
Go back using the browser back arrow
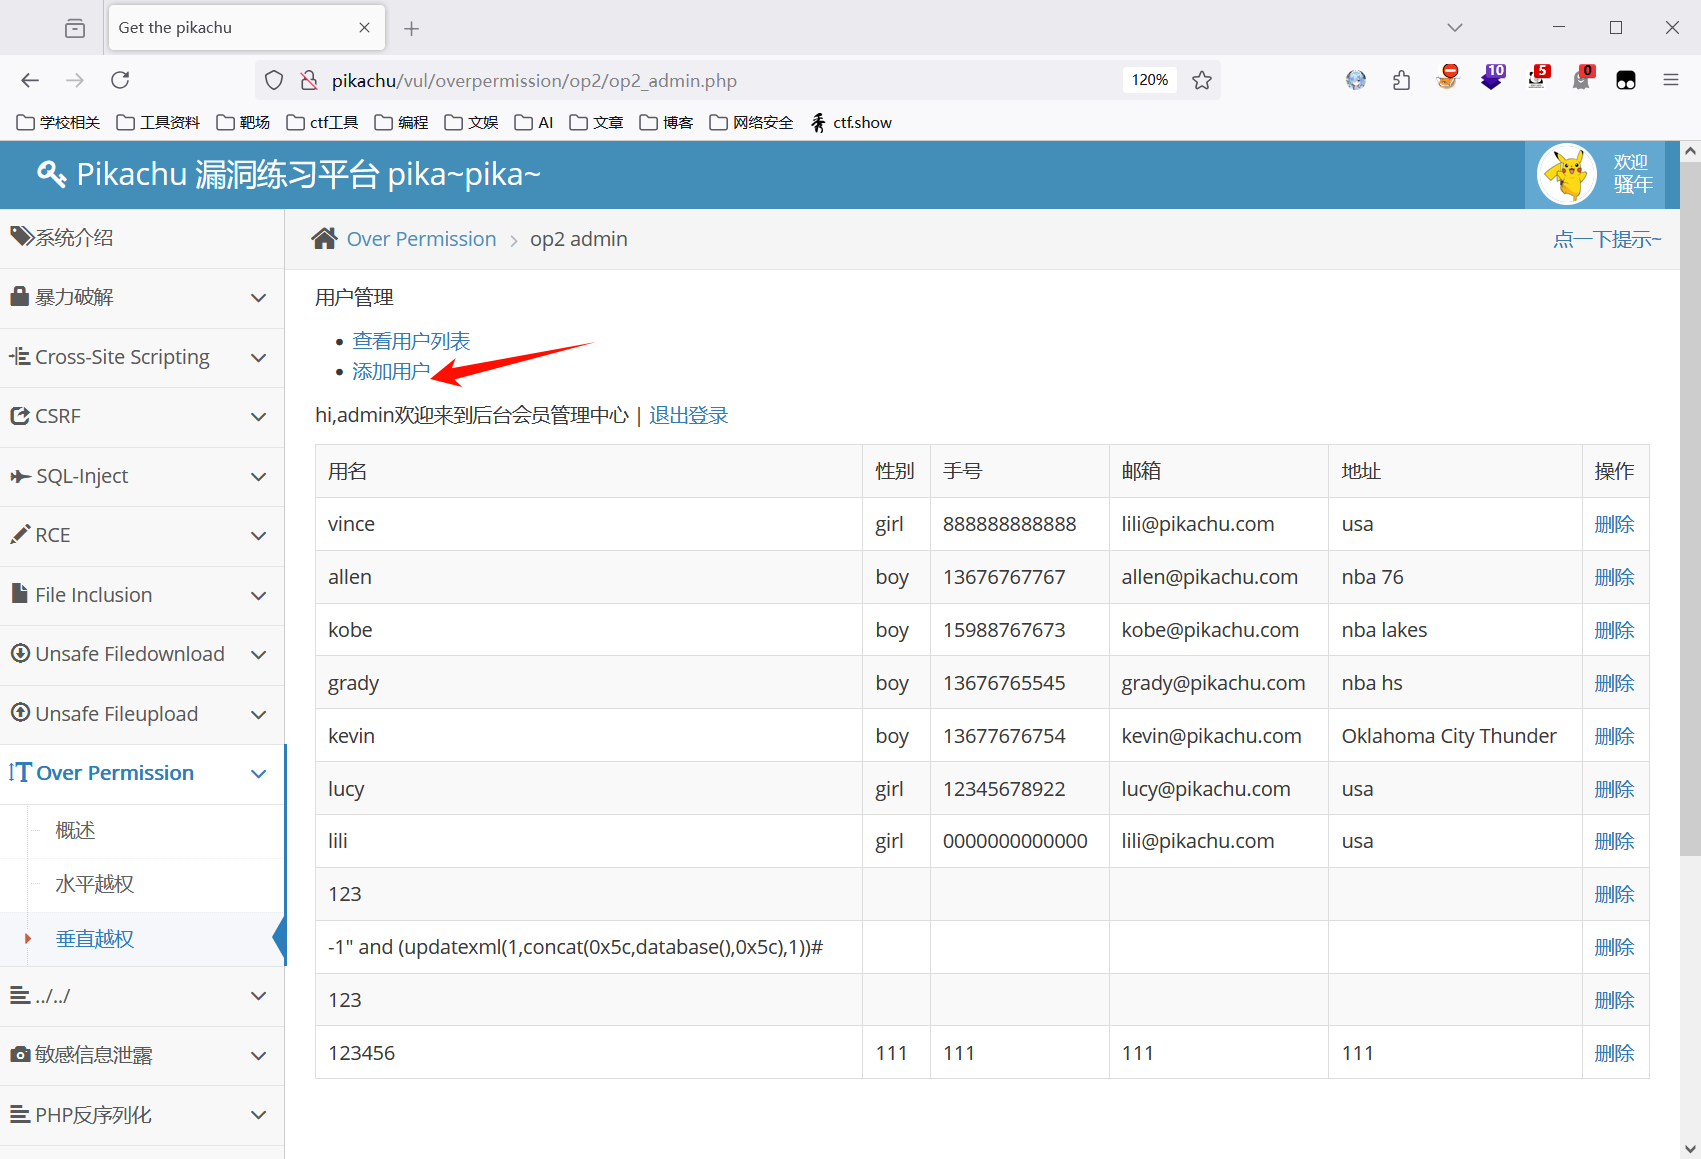click(x=30, y=80)
